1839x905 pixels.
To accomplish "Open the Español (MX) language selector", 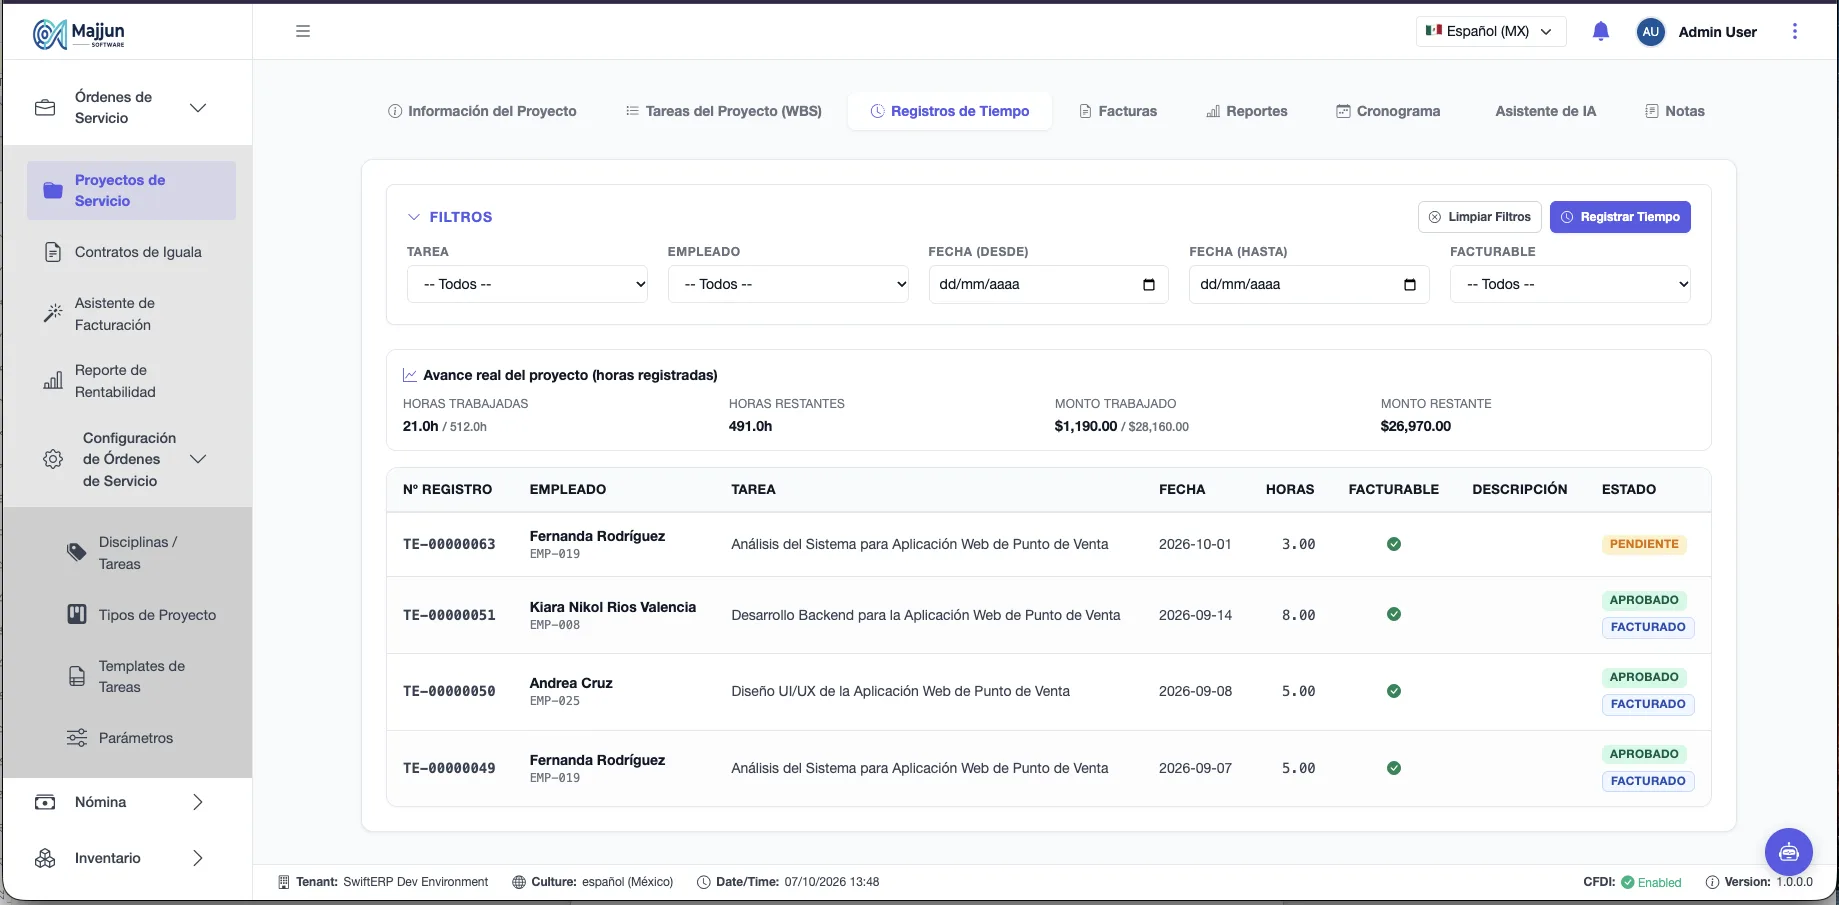I will [x=1490, y=31].
